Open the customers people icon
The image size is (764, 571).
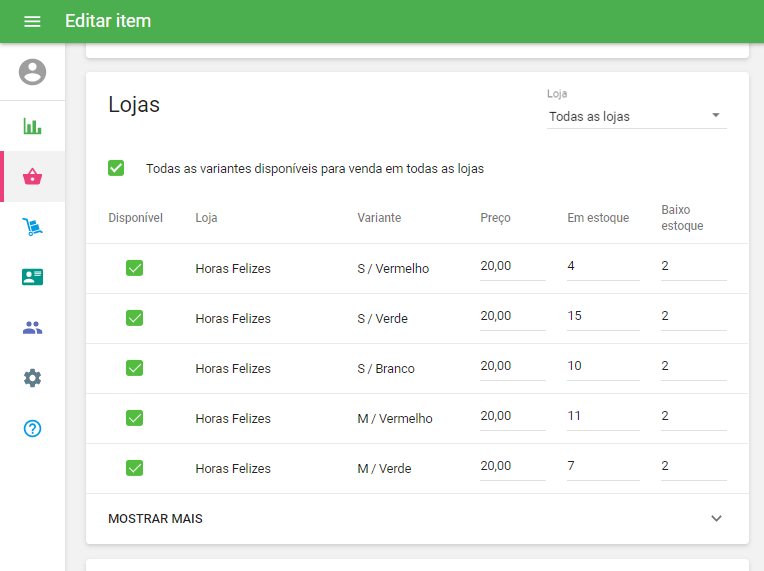32,328
